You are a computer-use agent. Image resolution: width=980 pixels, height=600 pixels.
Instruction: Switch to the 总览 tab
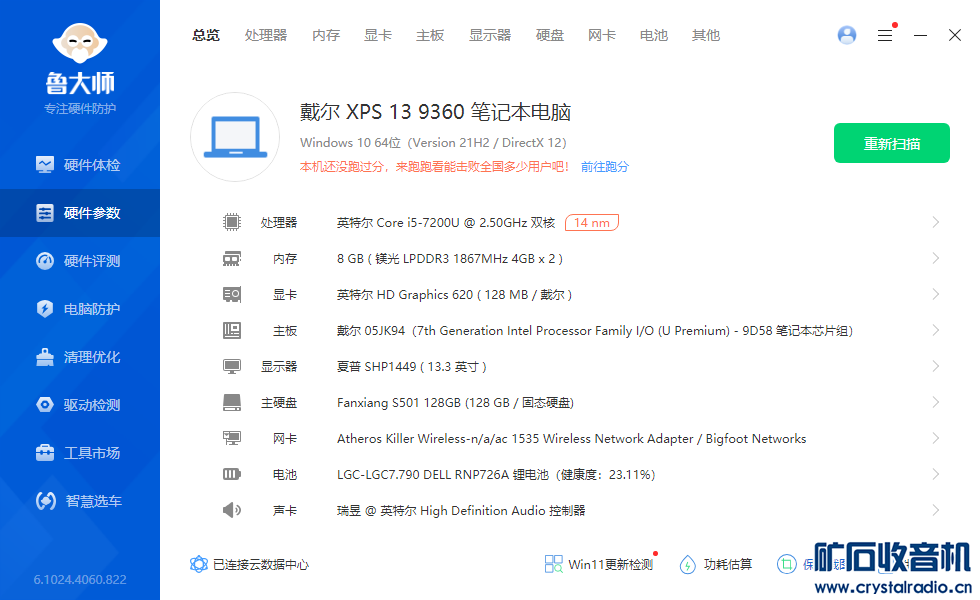[x=206, y=35]
